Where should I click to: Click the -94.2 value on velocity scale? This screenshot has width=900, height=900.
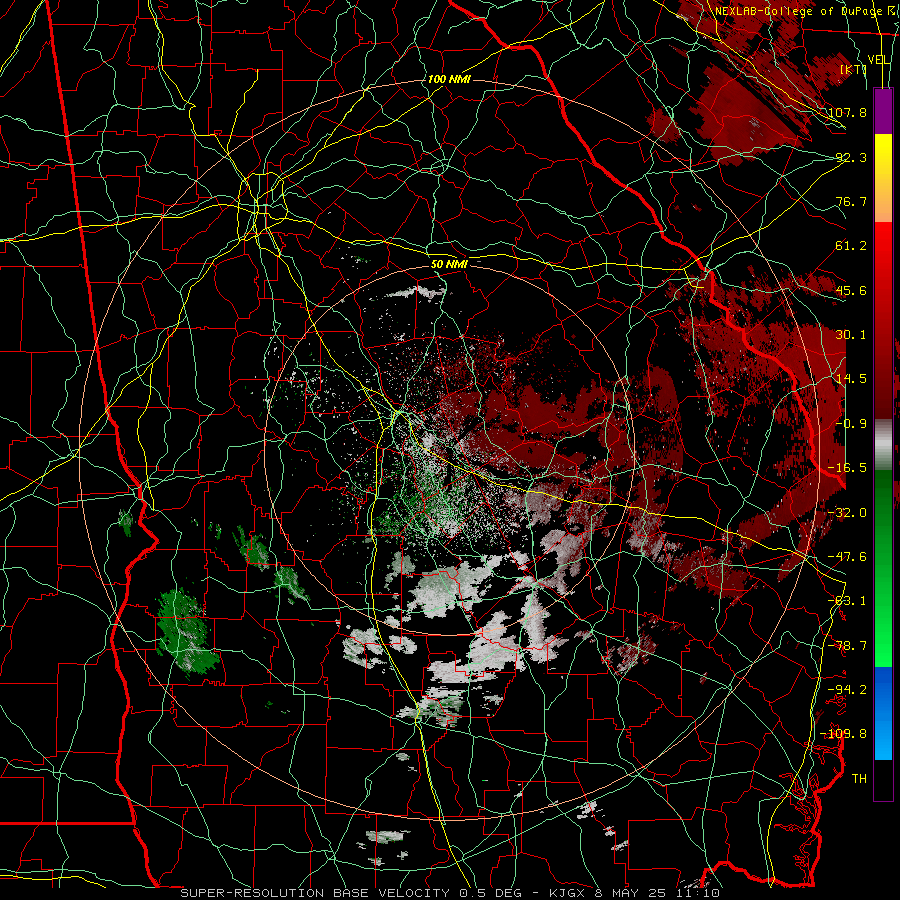[847, 690]
